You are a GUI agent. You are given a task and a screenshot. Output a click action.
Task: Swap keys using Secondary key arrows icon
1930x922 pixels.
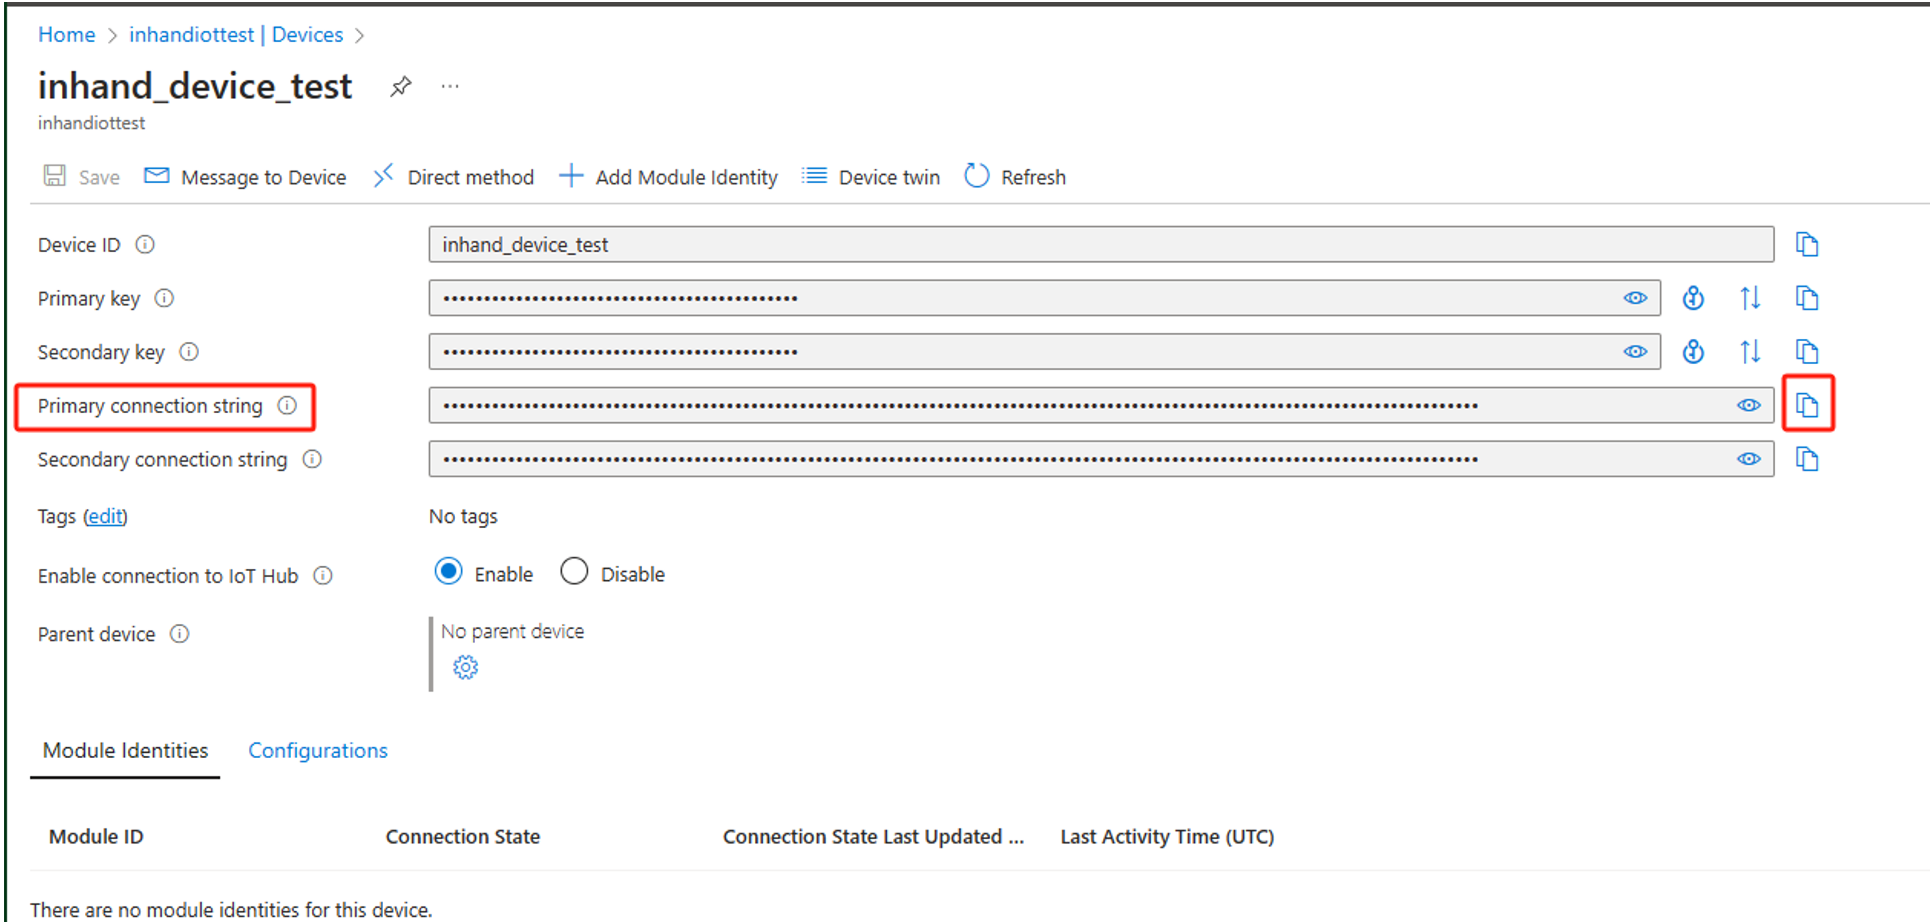(1750, 352)
